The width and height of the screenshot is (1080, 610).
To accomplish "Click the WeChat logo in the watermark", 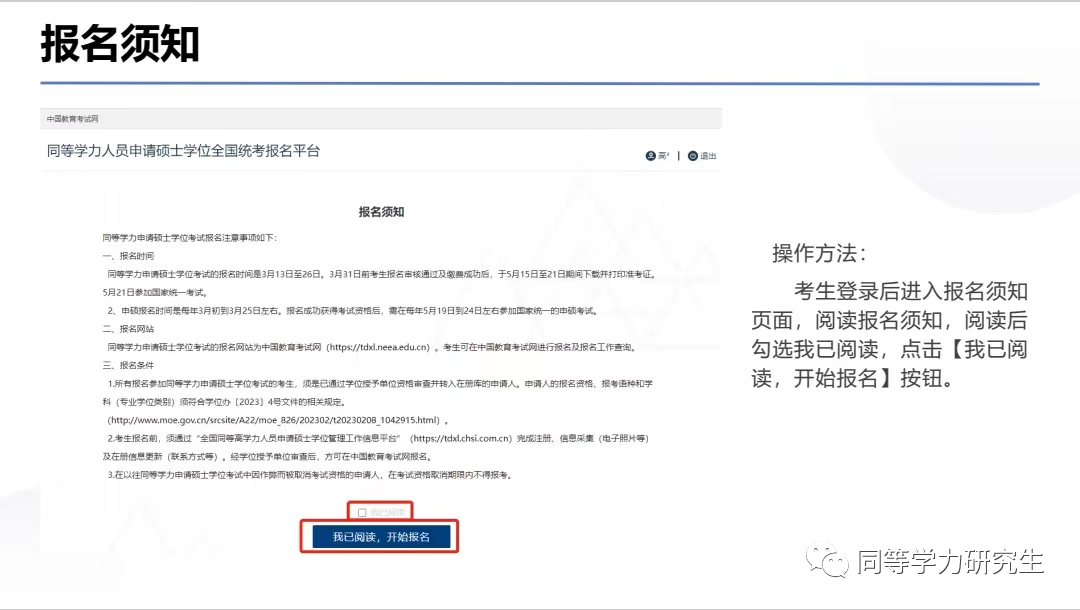I will [x=829, y=561].
